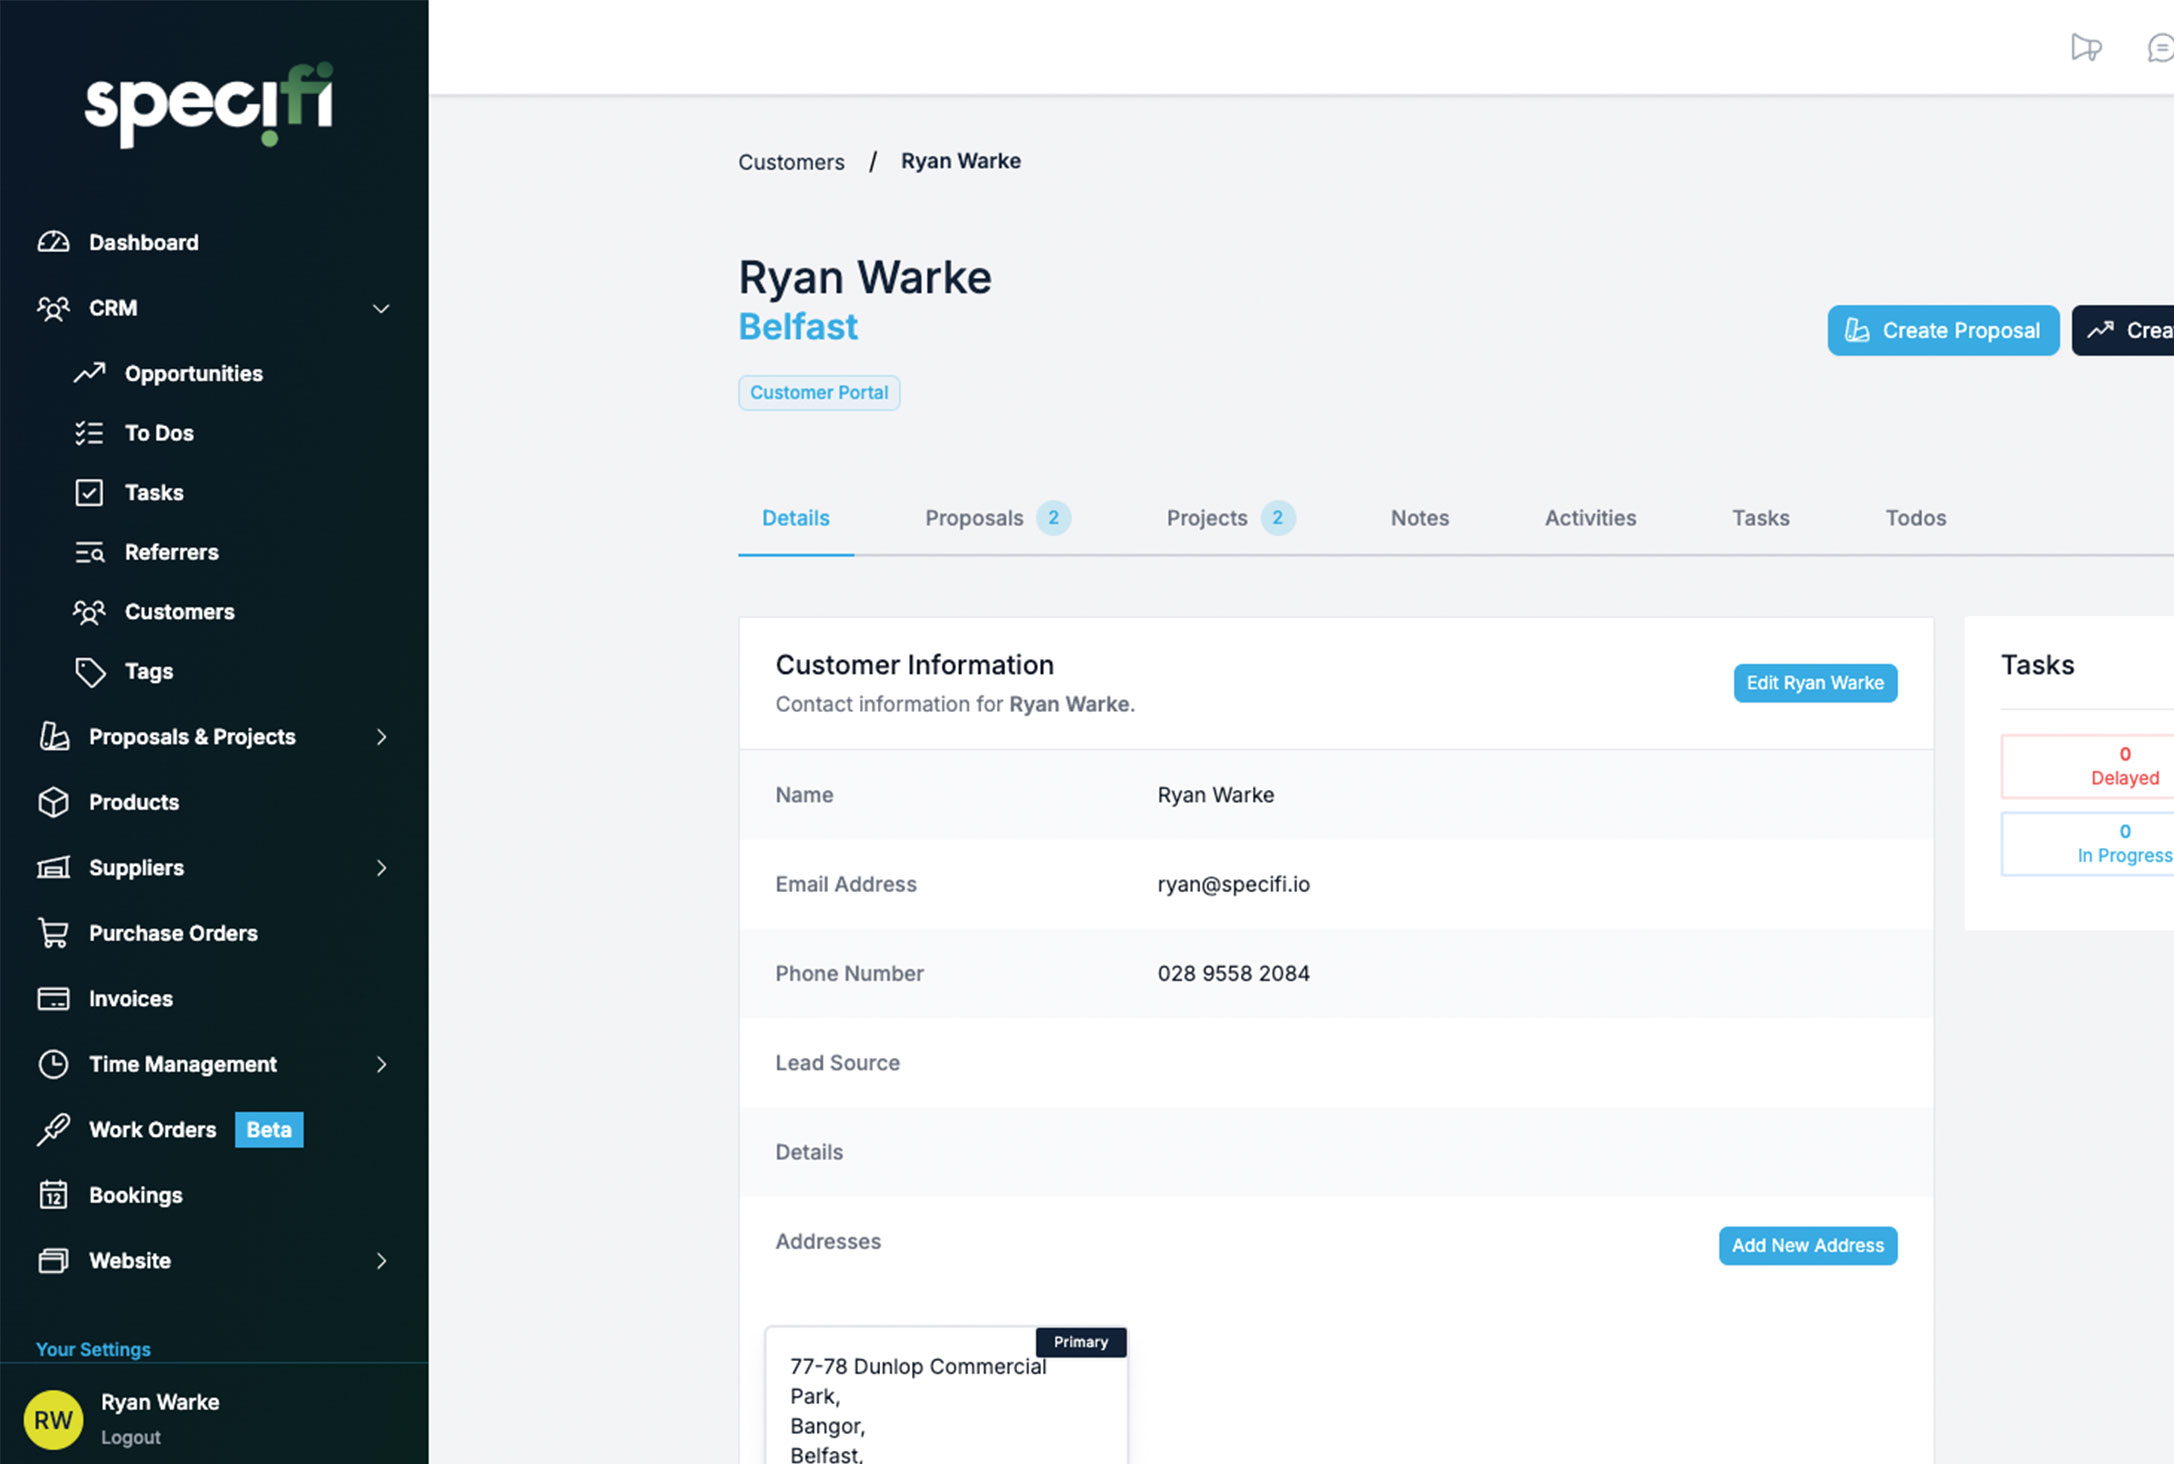This screenshot has height=1464, width=2174.
Task: Click the Tags icon in sidebar
Action: pos(90,670)
